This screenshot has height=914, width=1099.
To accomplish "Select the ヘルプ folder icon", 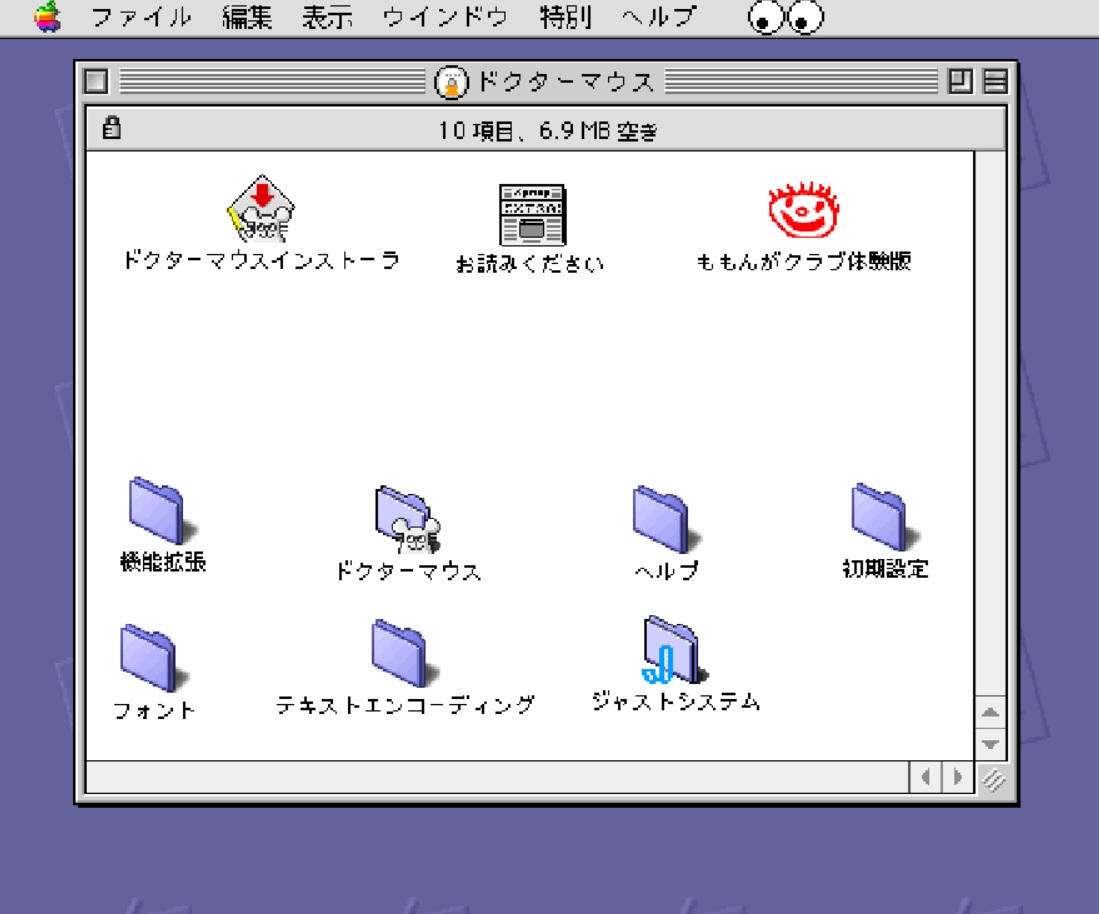I will coord(666,519).
